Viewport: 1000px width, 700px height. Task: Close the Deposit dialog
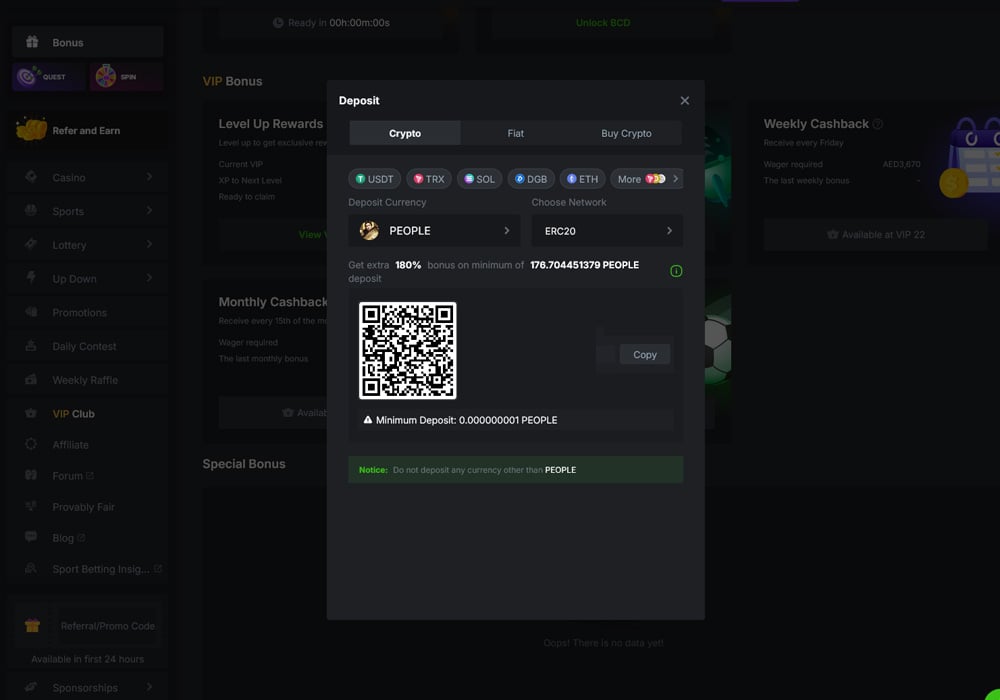tap(684, 101)
